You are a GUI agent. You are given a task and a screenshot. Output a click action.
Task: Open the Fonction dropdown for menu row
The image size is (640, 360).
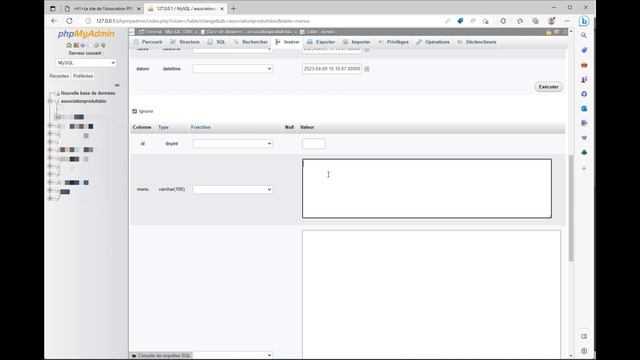click(233, 189)
